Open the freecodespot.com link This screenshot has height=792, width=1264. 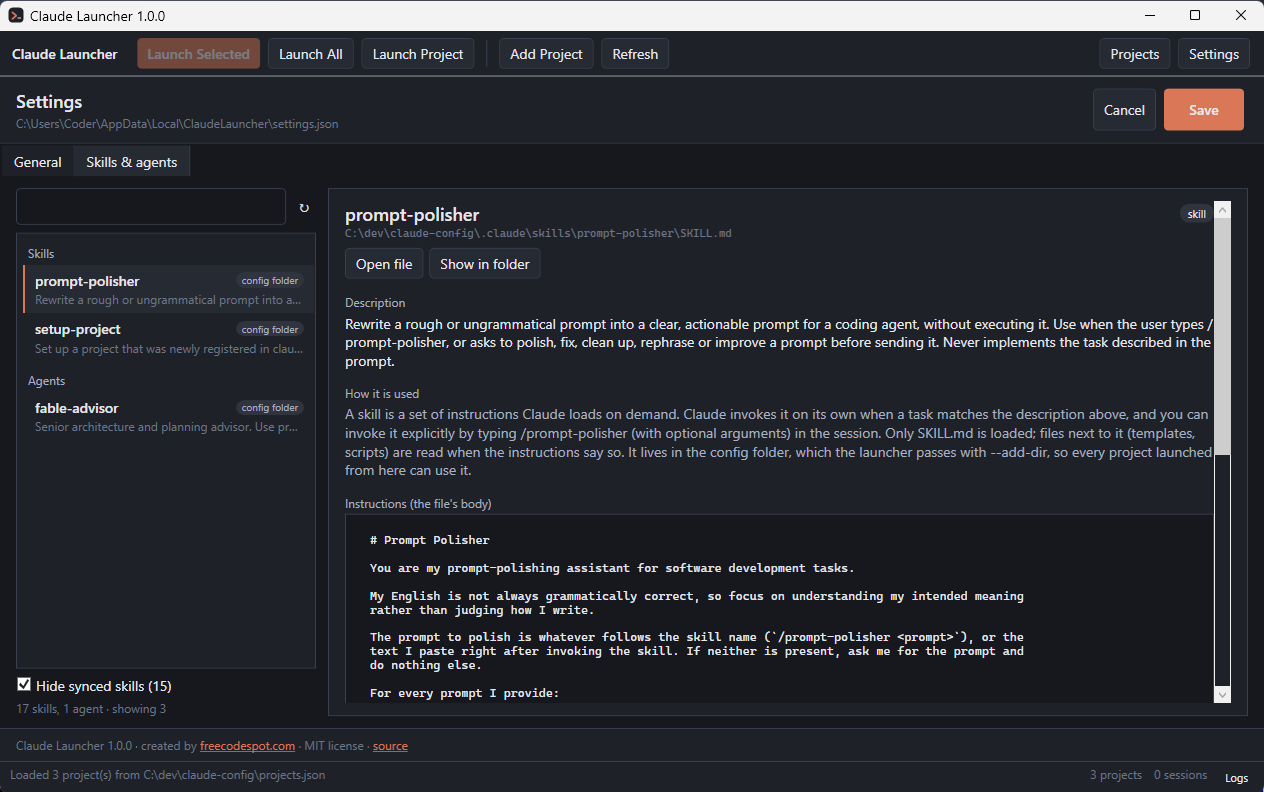(x=248, y=745)
